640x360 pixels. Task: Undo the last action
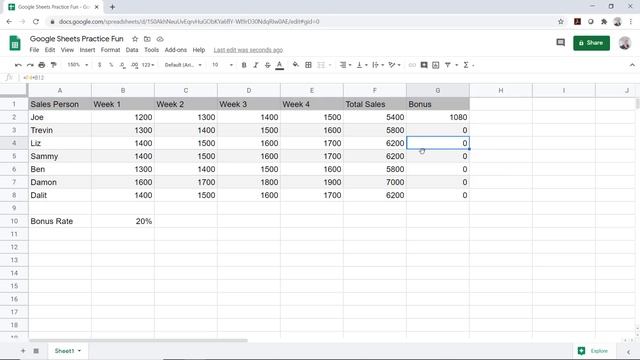tap(18, 65)
